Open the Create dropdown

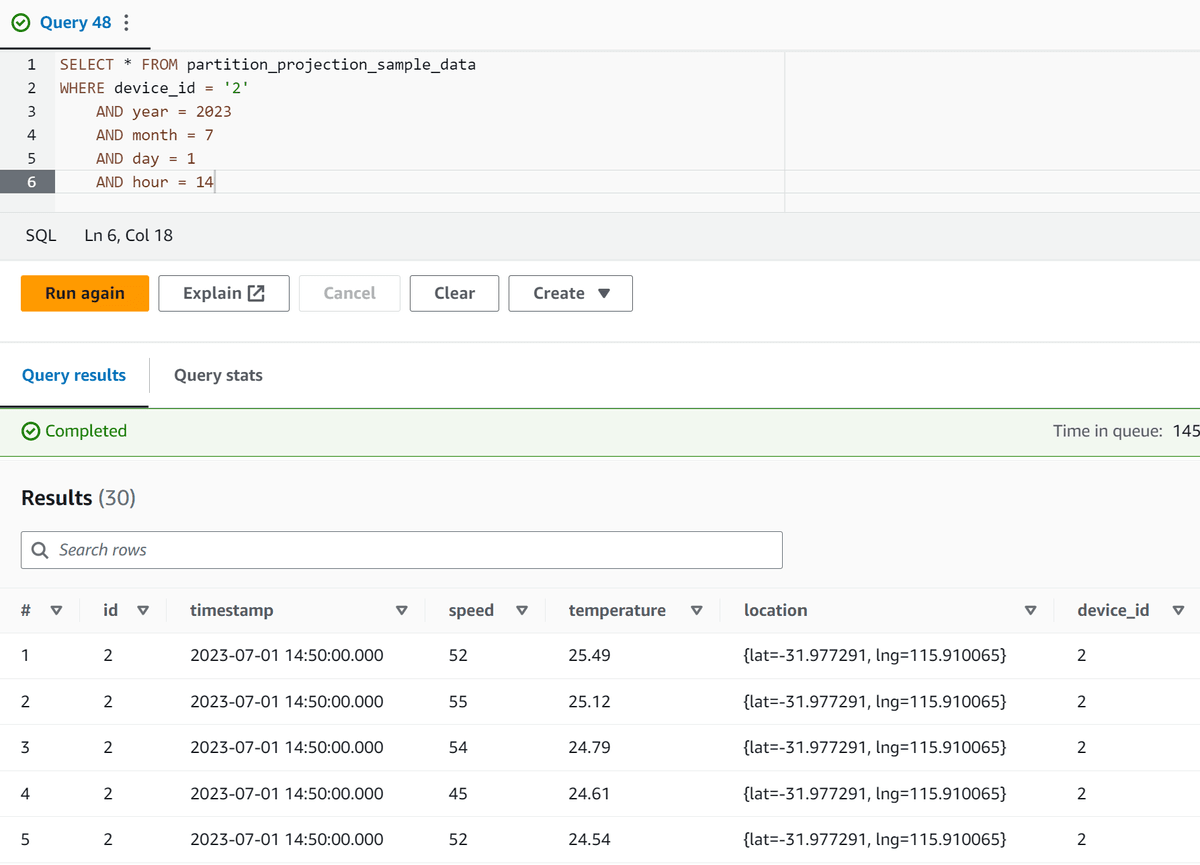[x=570, y=292]
